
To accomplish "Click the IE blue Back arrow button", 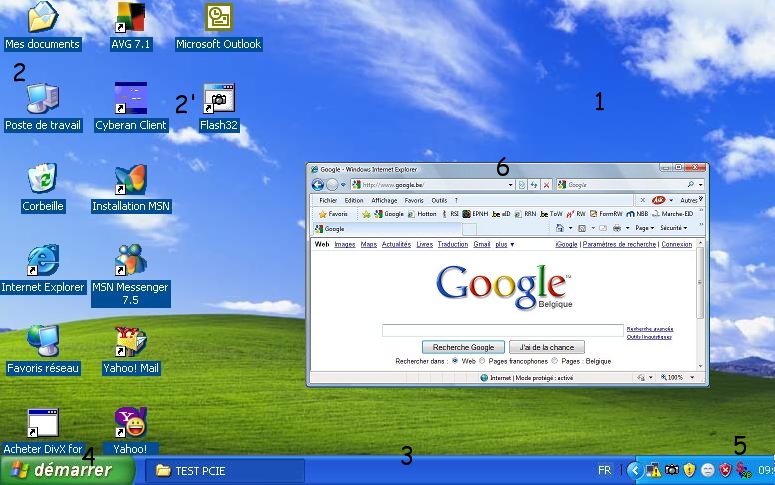I will click(318, 185).
